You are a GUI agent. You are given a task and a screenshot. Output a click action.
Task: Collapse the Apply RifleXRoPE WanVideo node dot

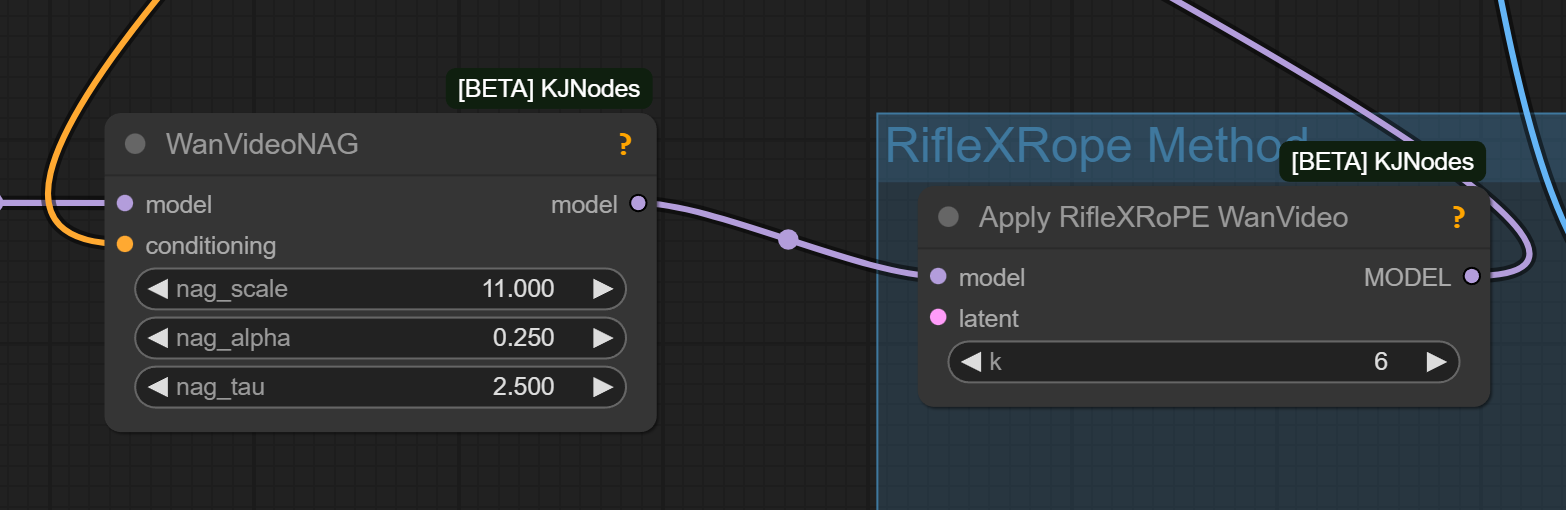(949, 217)
